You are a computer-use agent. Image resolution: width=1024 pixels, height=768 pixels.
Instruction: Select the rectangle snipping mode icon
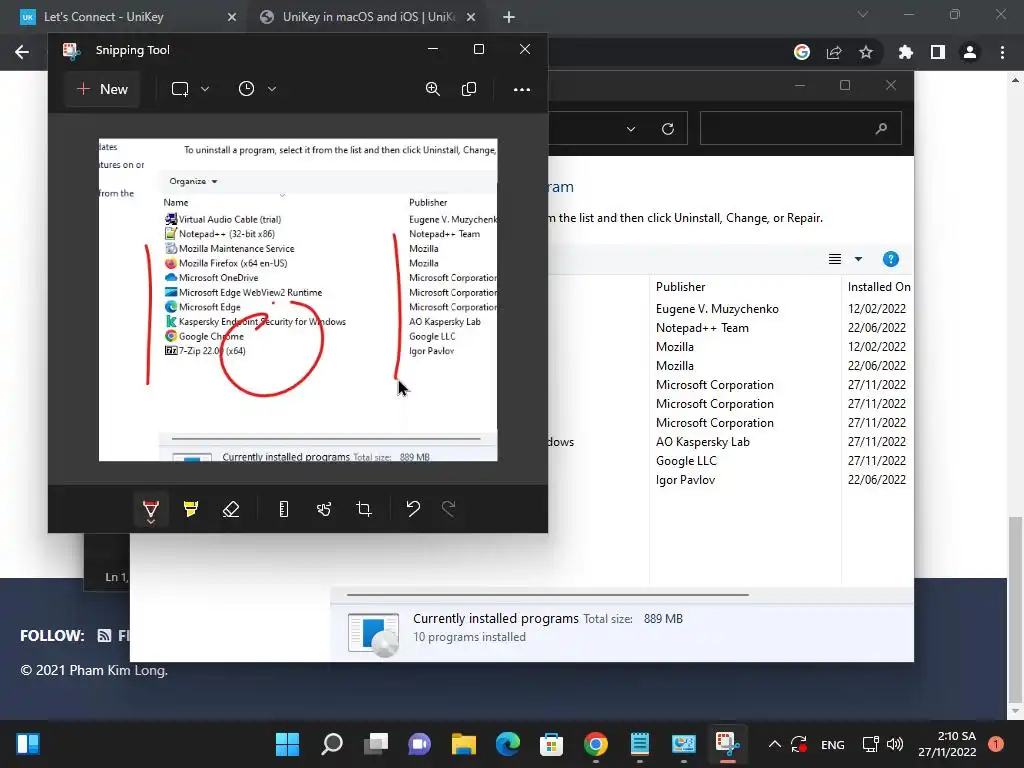click(x=180, y=89)
